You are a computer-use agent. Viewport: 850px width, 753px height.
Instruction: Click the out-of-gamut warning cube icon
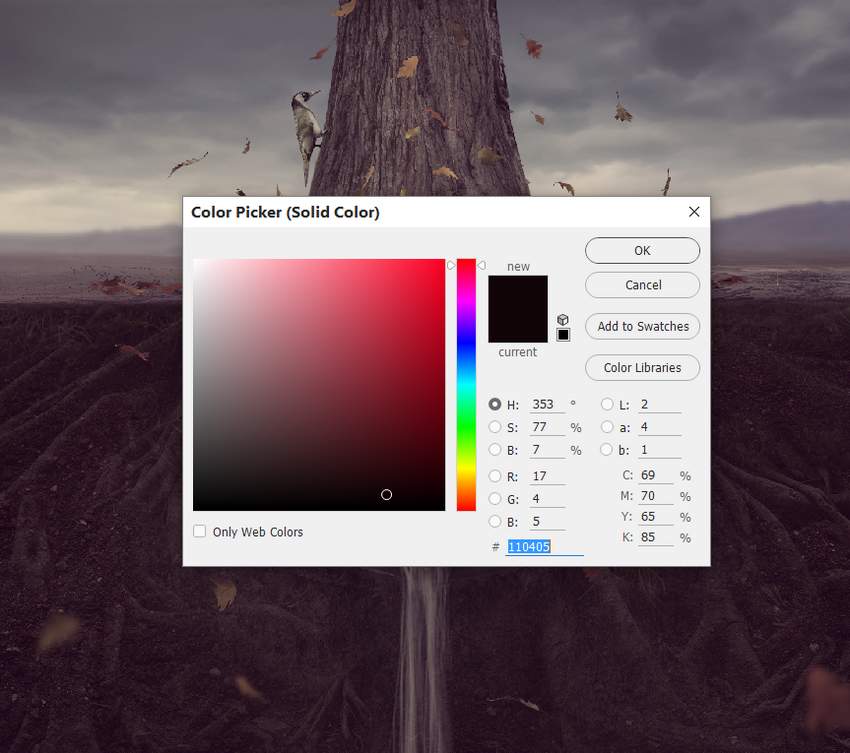(x=563, y=319)
